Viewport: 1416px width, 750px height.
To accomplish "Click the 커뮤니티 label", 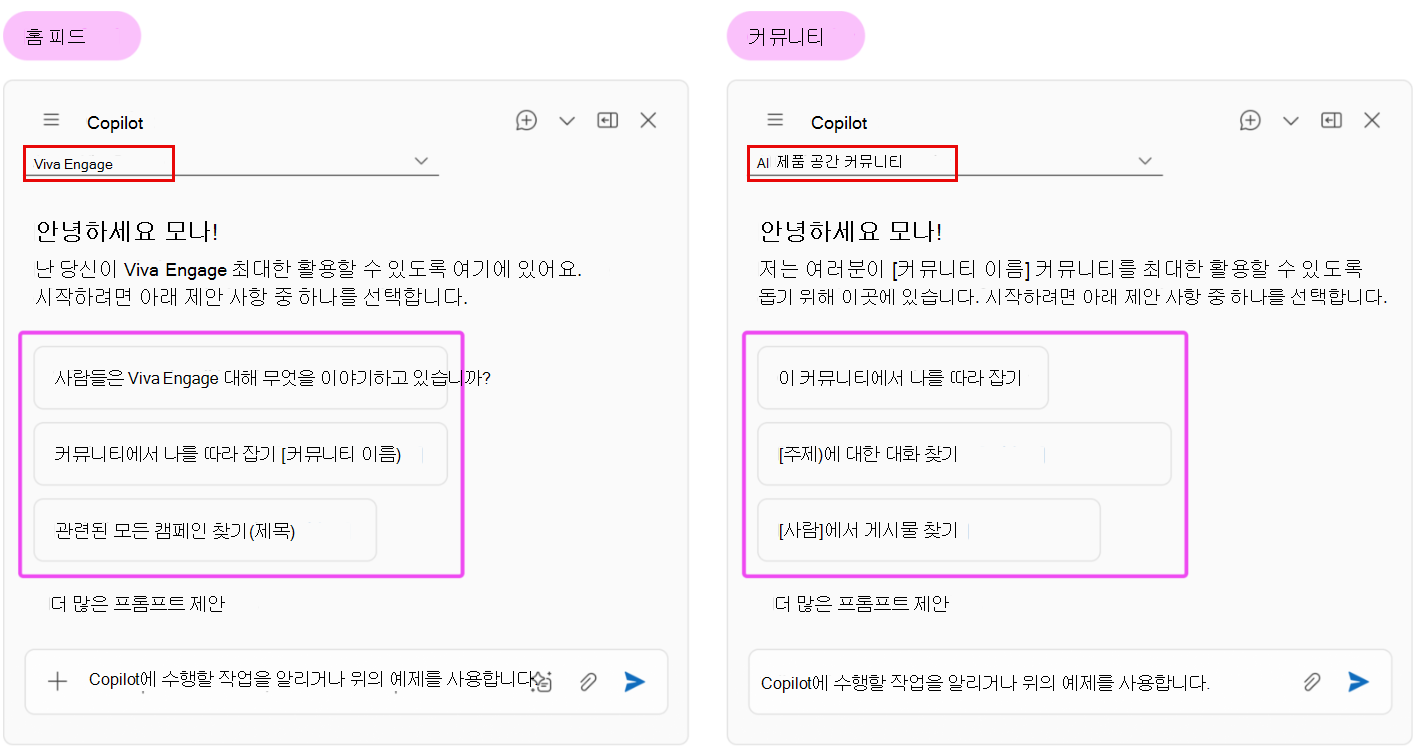I will point(796,36).
